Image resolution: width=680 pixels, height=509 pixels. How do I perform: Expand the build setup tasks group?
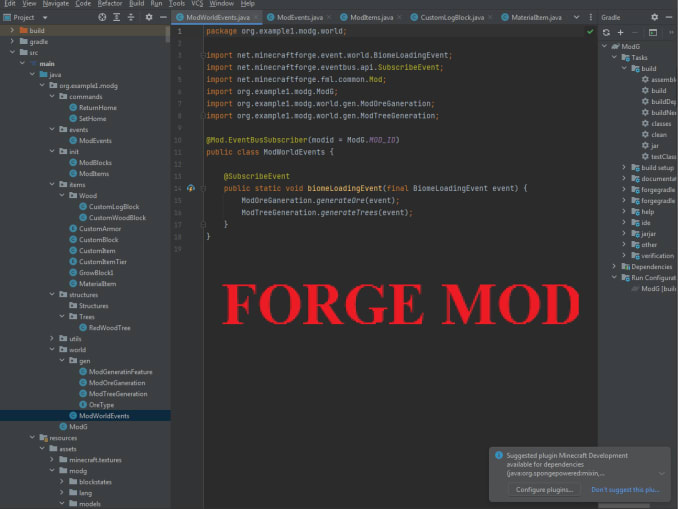[624, 167]
